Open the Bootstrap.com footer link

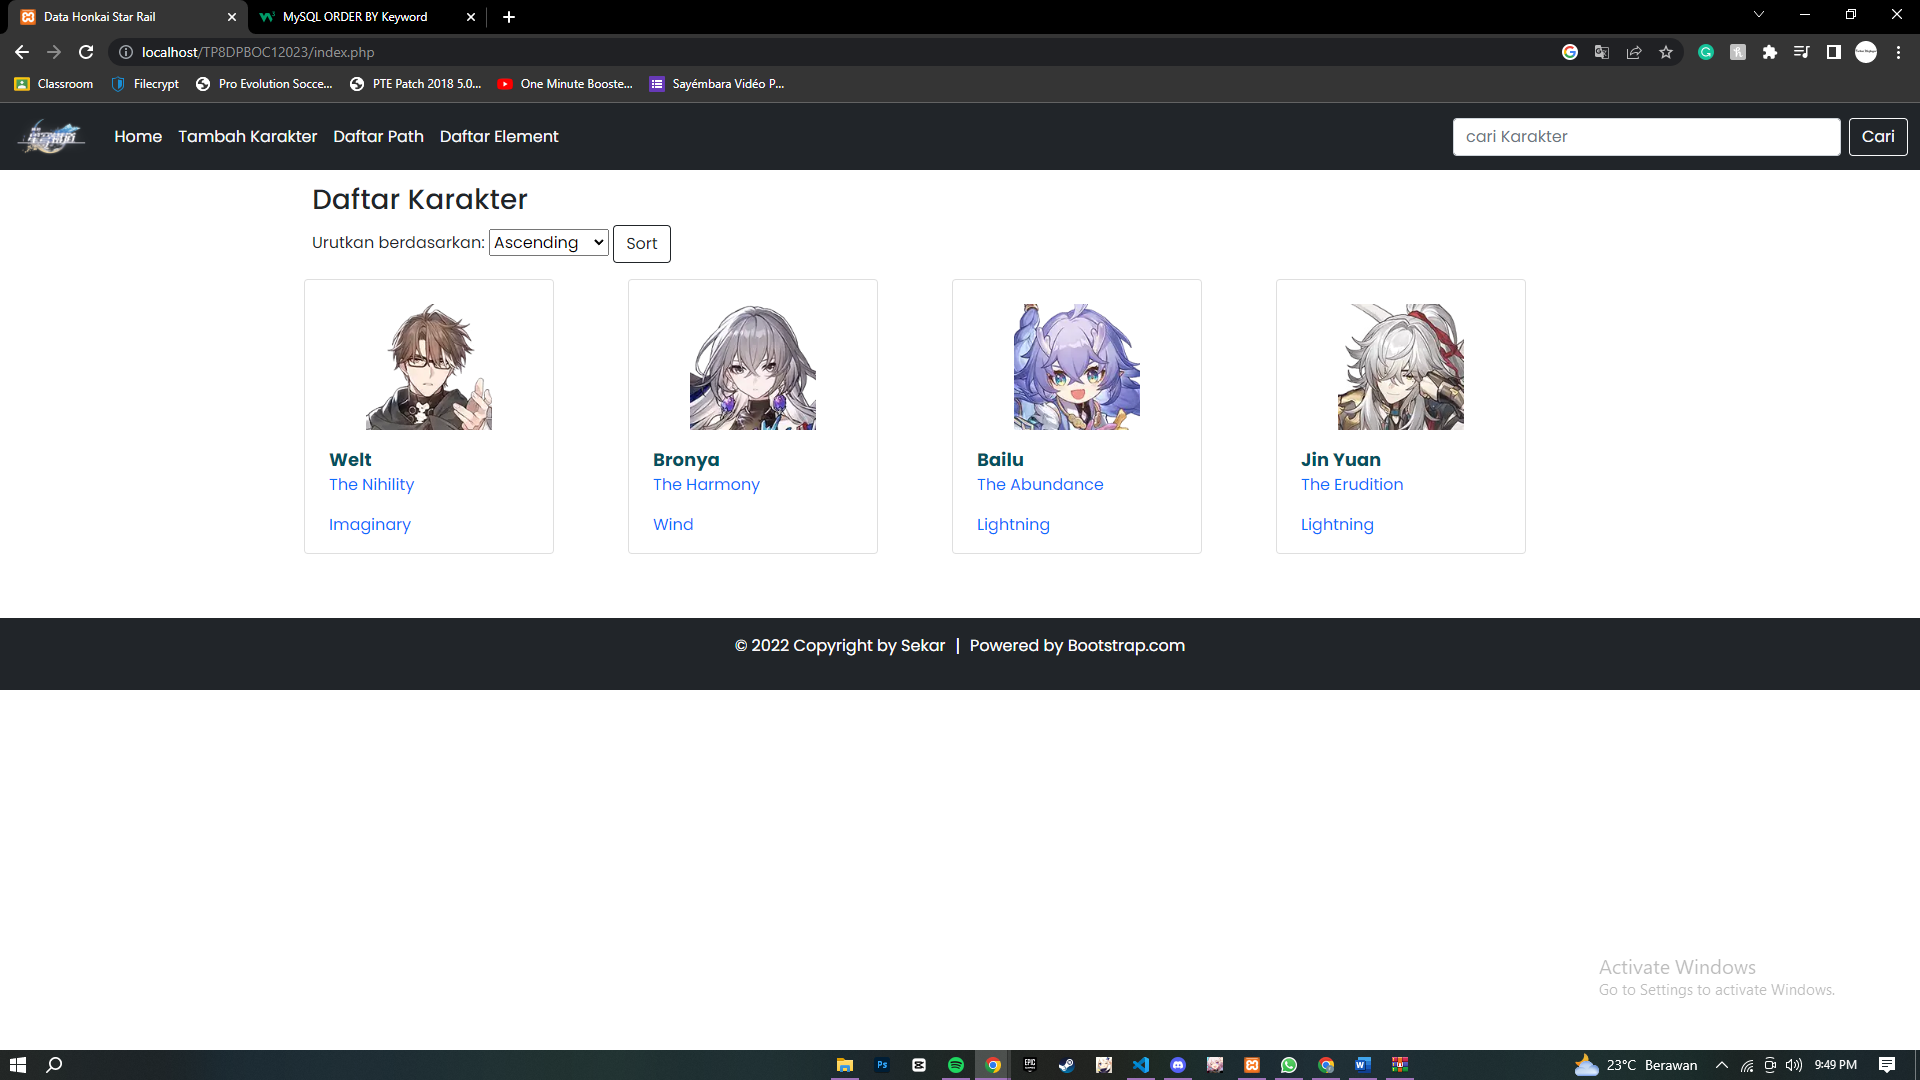pos(1125,645)
